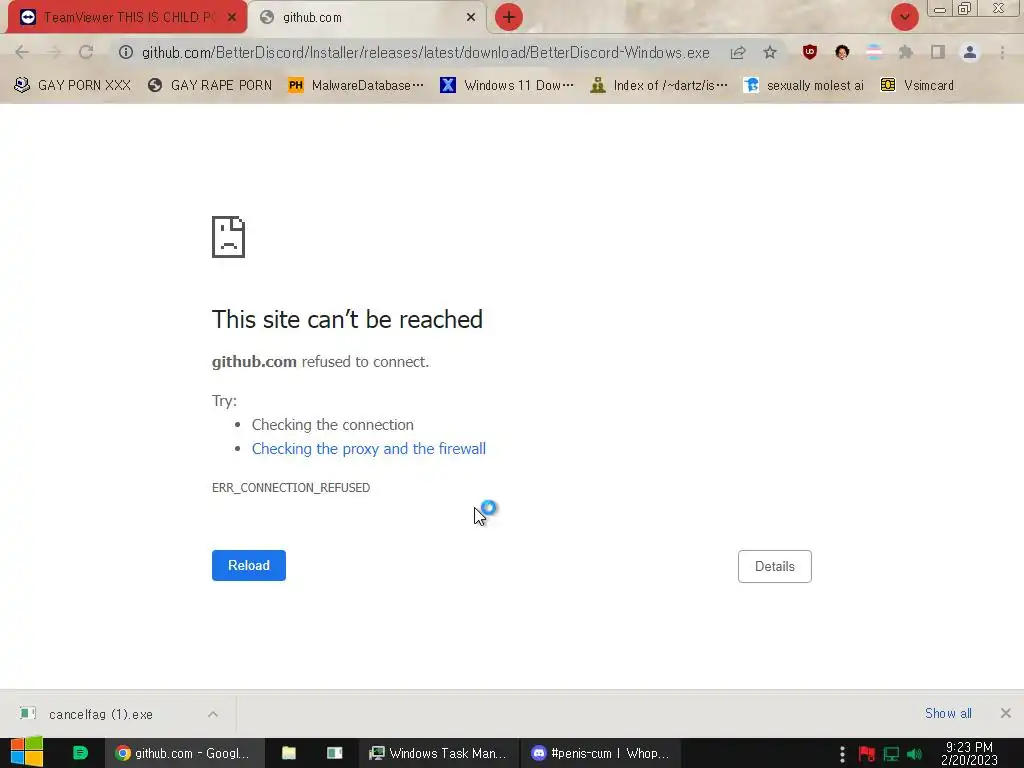Open the MalwareDatabase bookmark

click(356, 85)
